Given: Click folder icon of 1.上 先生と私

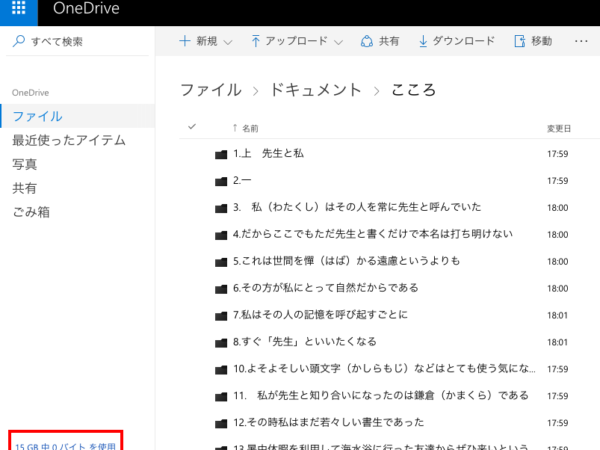Looking at the screenshot, I should tap(221, 154).
